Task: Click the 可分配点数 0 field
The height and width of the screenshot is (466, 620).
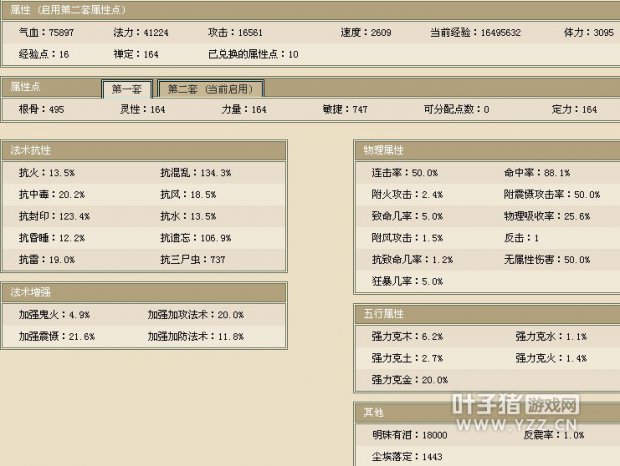Action: pyautogui.click(x=456, y=109)
